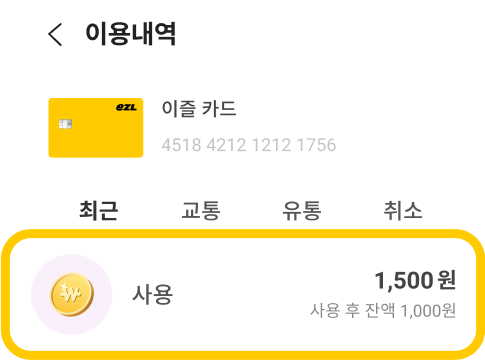The image size is (485, 360).
Task: Click the ezl logo on the card
Action: tap(126, 107)
